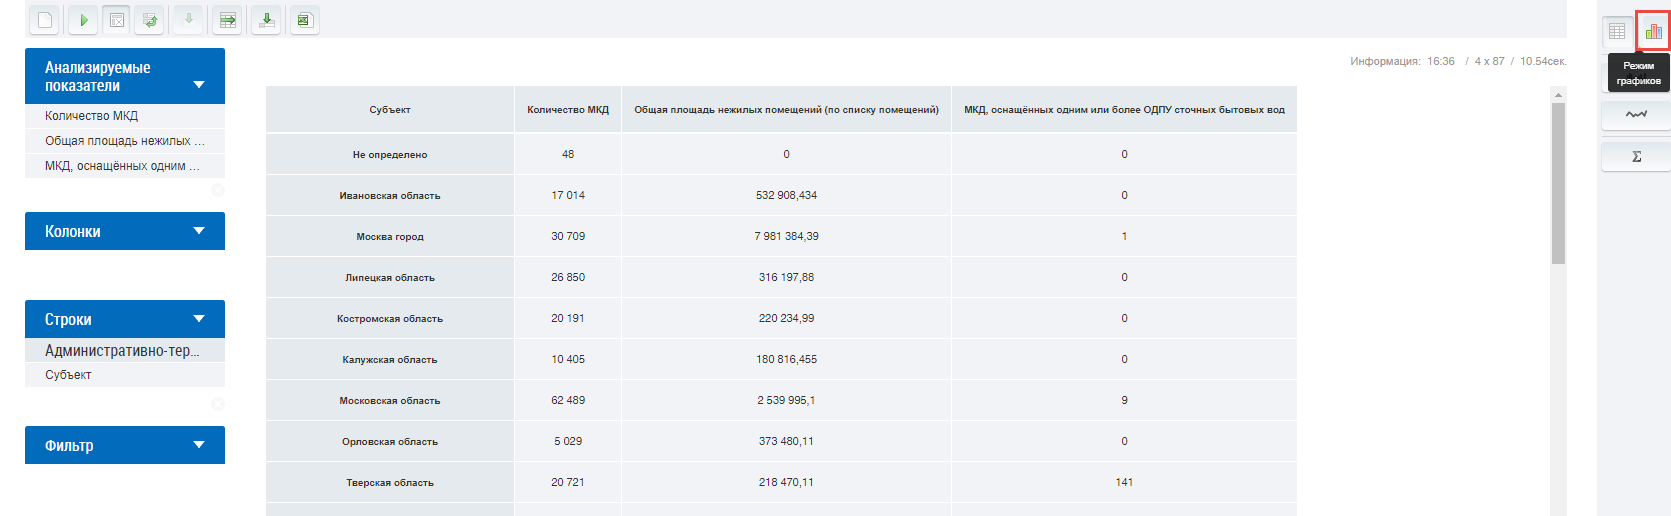The width and height of the screenshot is (1671, 516).
Task: Click the table with right arrow icon
Action: click(228, 20)
